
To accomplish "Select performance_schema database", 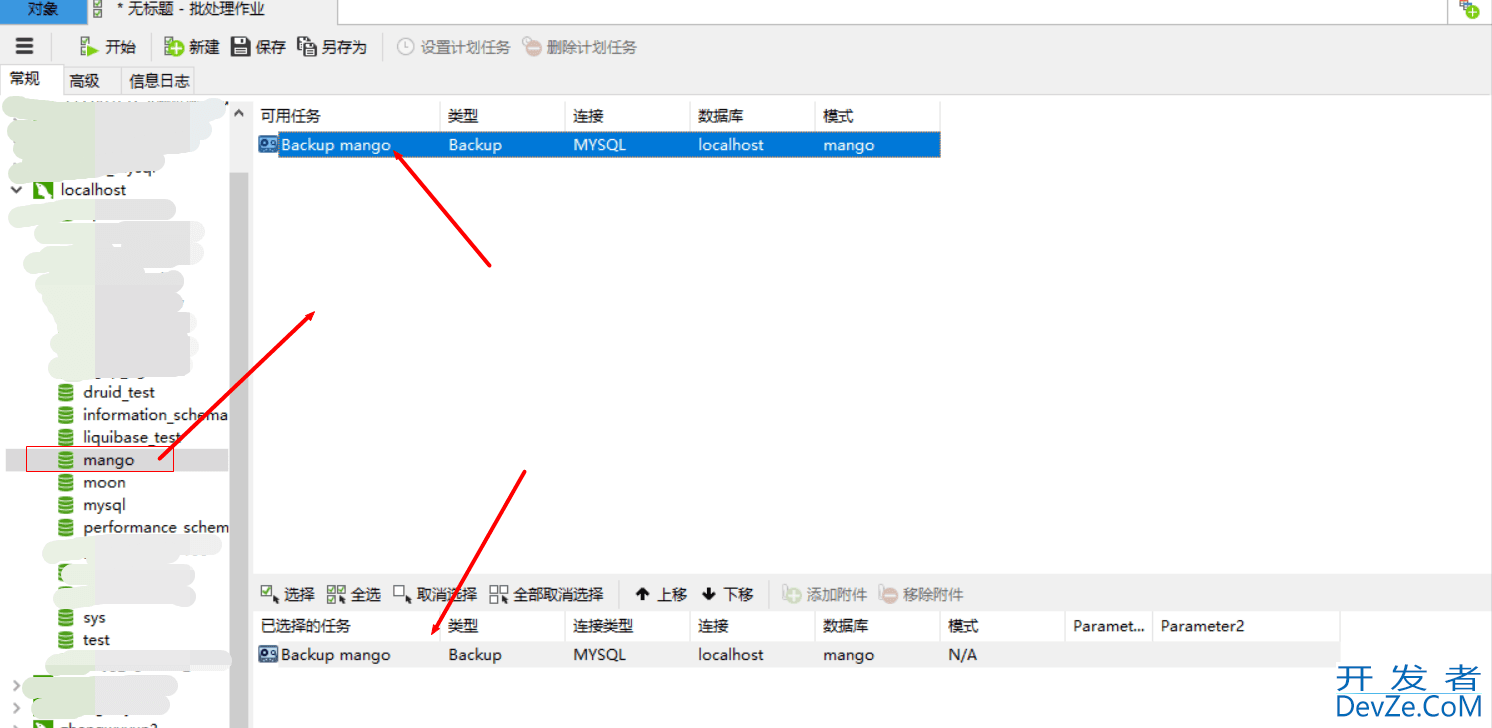I will tap(155, 527).
